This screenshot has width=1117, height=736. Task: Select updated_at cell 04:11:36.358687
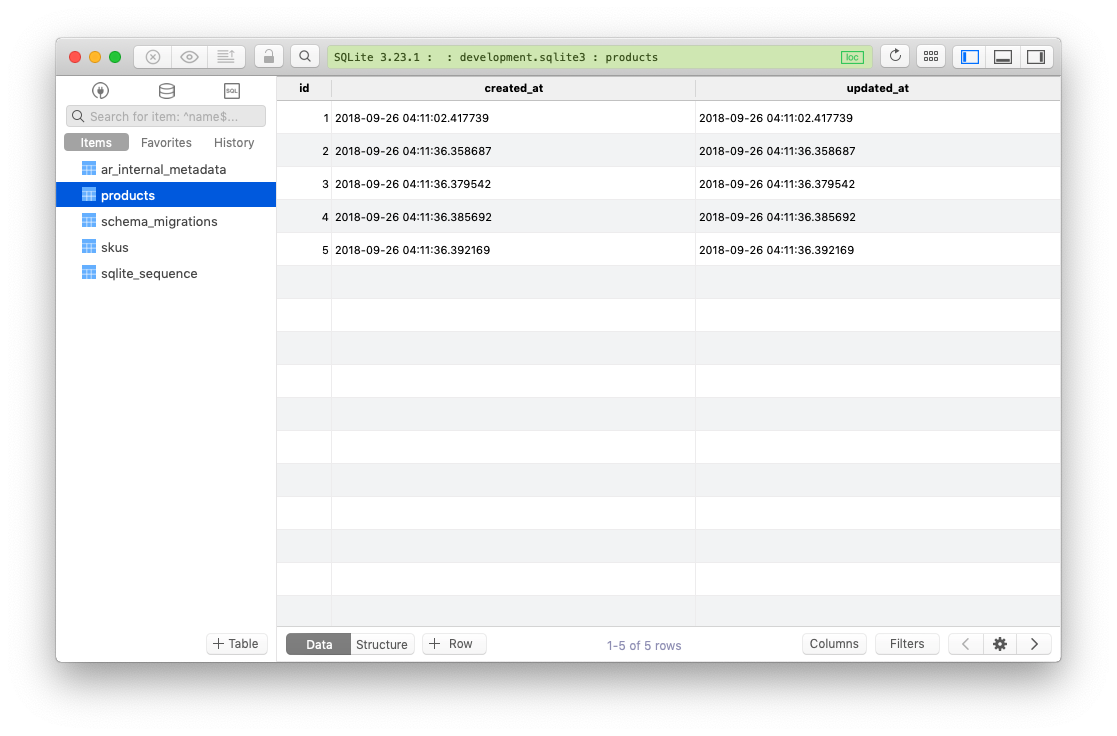[878, 150]
